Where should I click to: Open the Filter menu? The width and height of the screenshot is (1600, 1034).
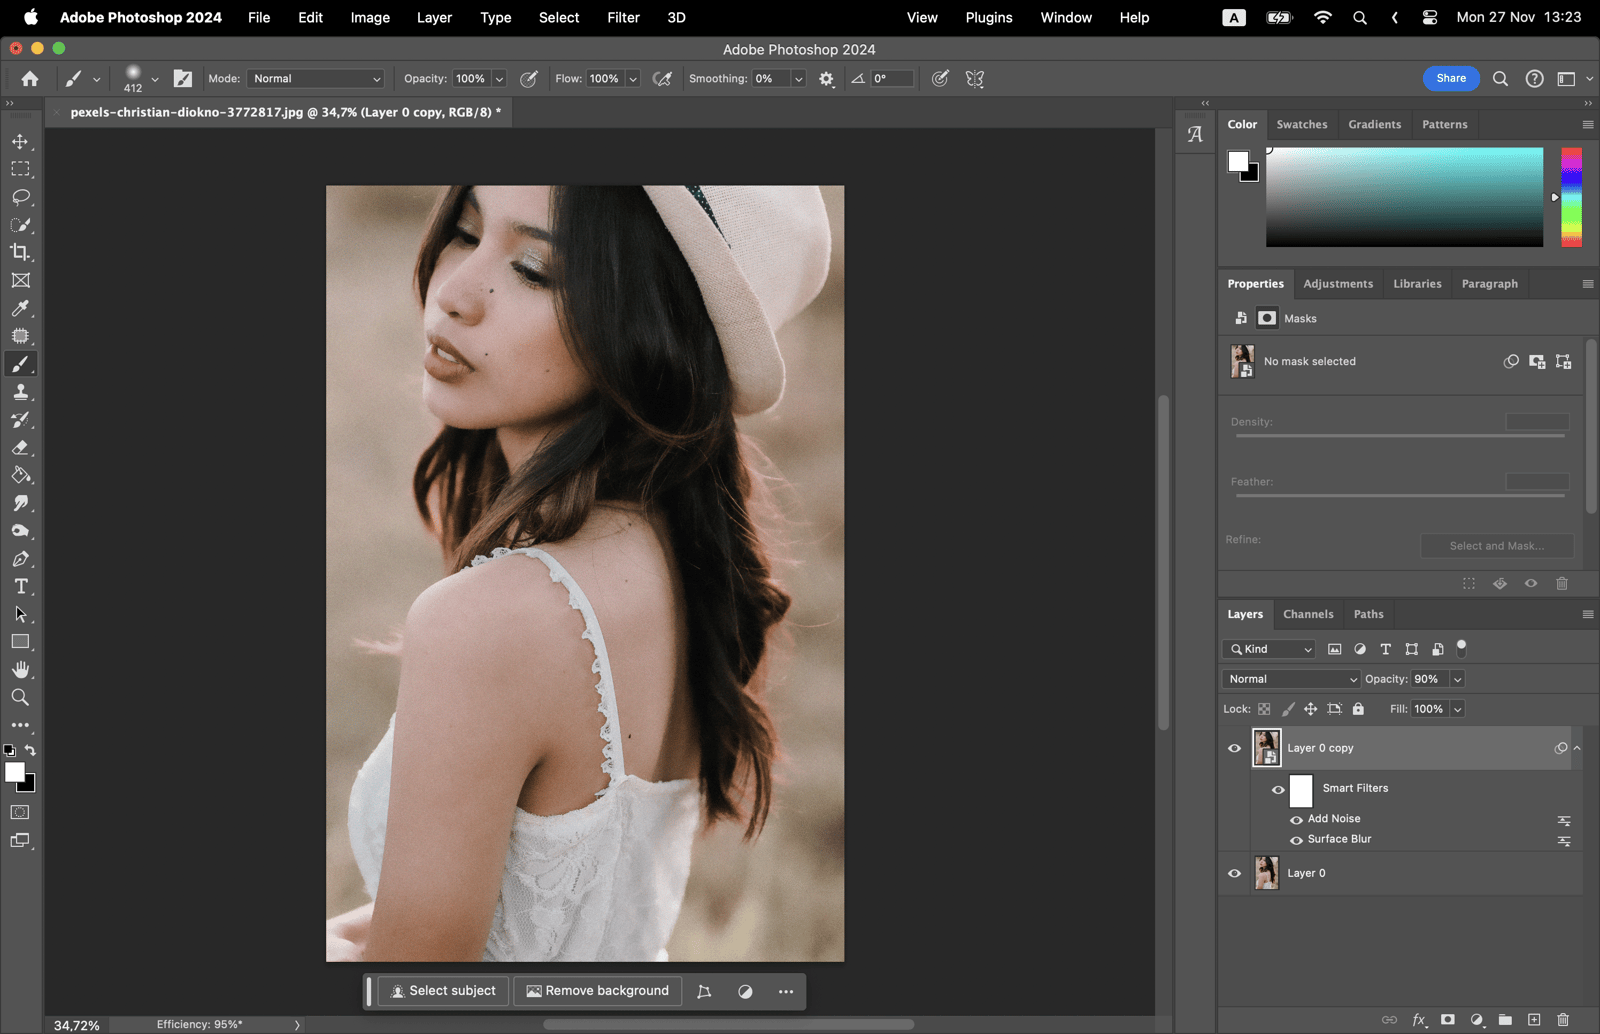[x=623, y=17]
